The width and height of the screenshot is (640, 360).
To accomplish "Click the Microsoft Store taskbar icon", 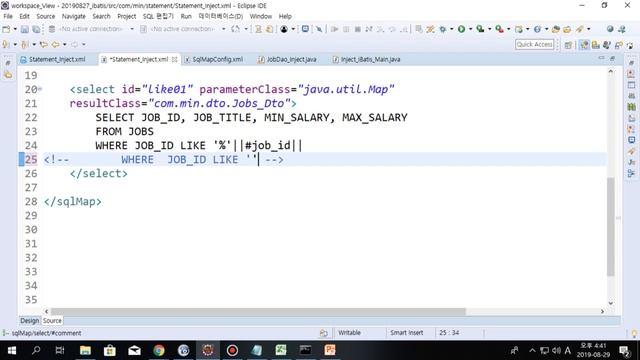I will [x=110, y=350].
